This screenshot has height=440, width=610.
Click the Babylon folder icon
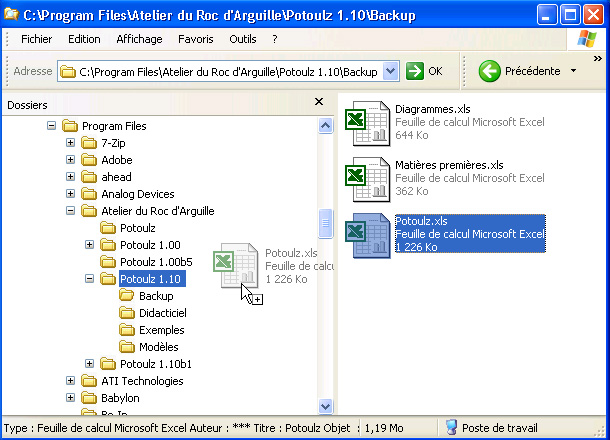[89, 398]
